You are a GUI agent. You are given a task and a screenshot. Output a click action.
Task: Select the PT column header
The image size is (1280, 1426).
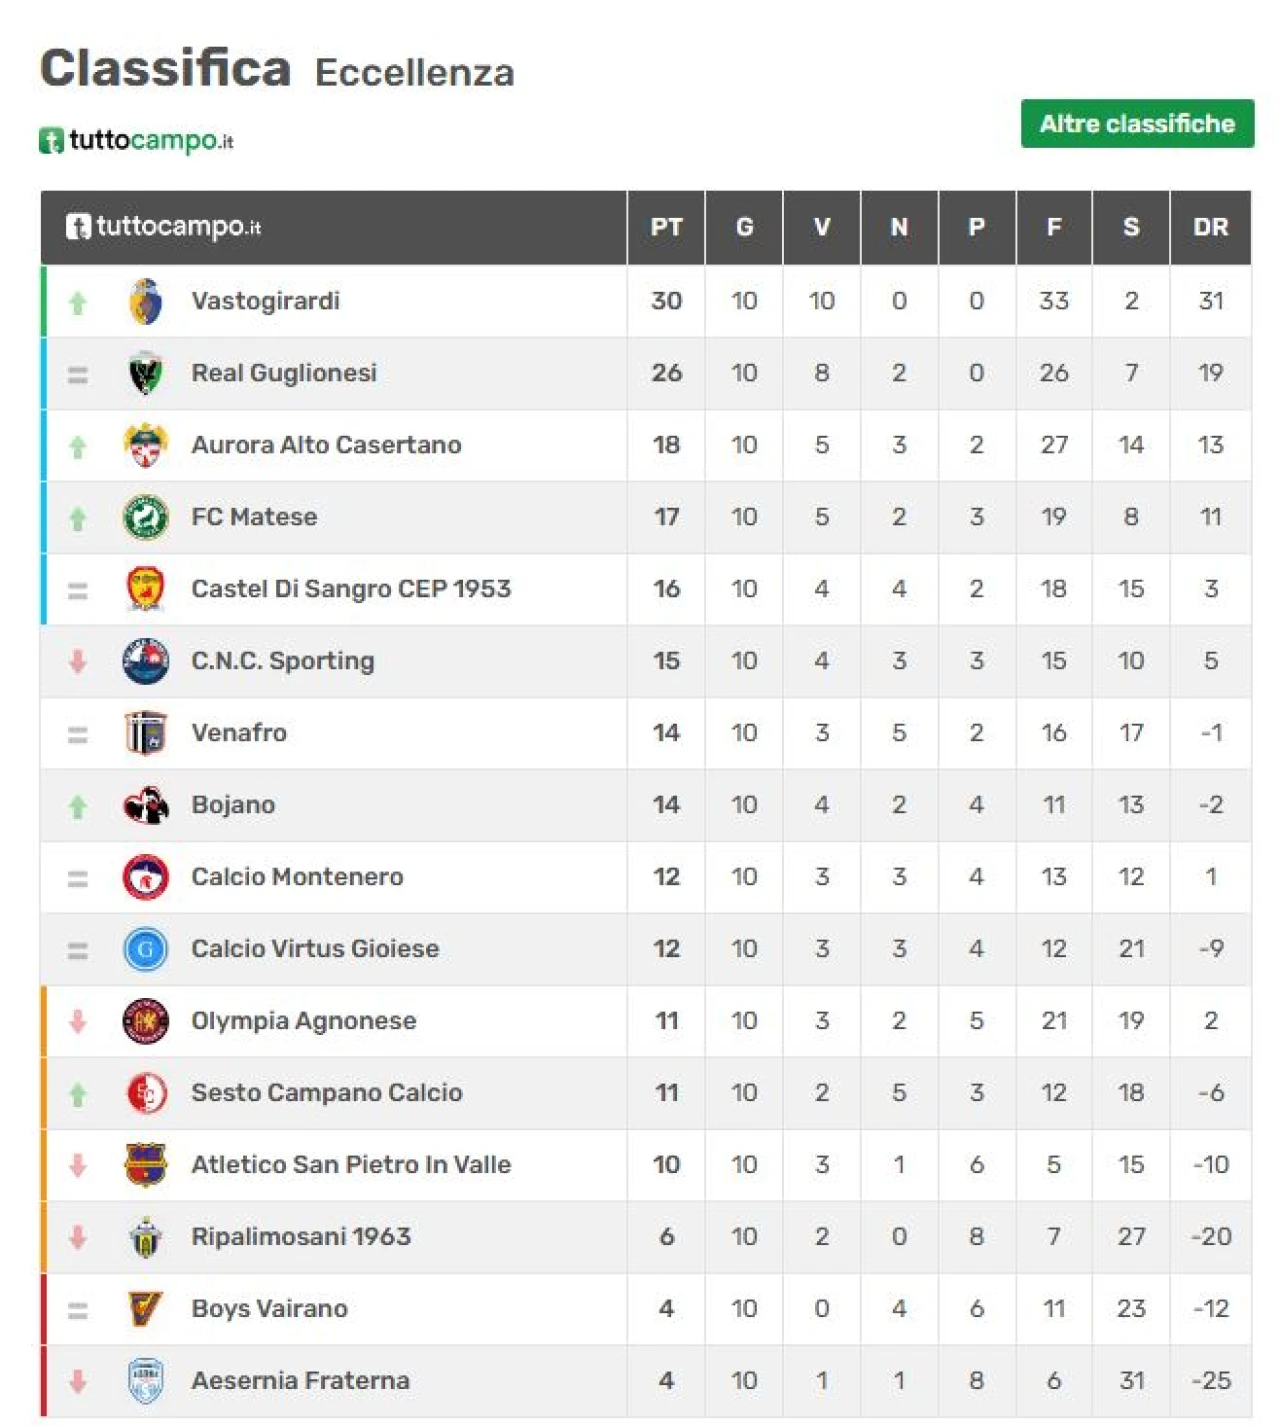667,227
